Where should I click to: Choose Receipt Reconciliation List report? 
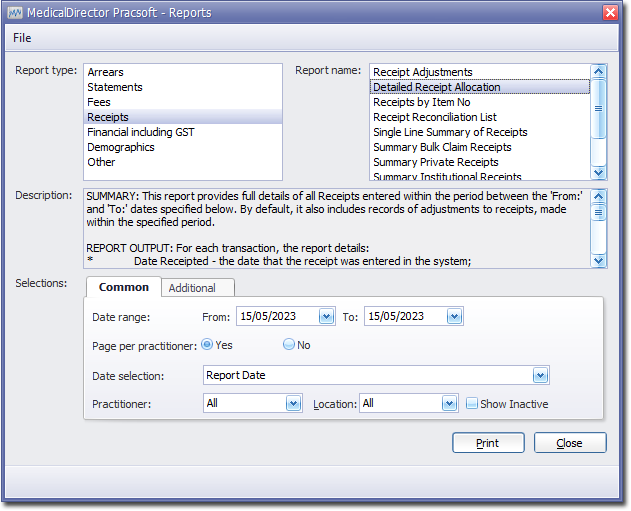pos(435,117)
